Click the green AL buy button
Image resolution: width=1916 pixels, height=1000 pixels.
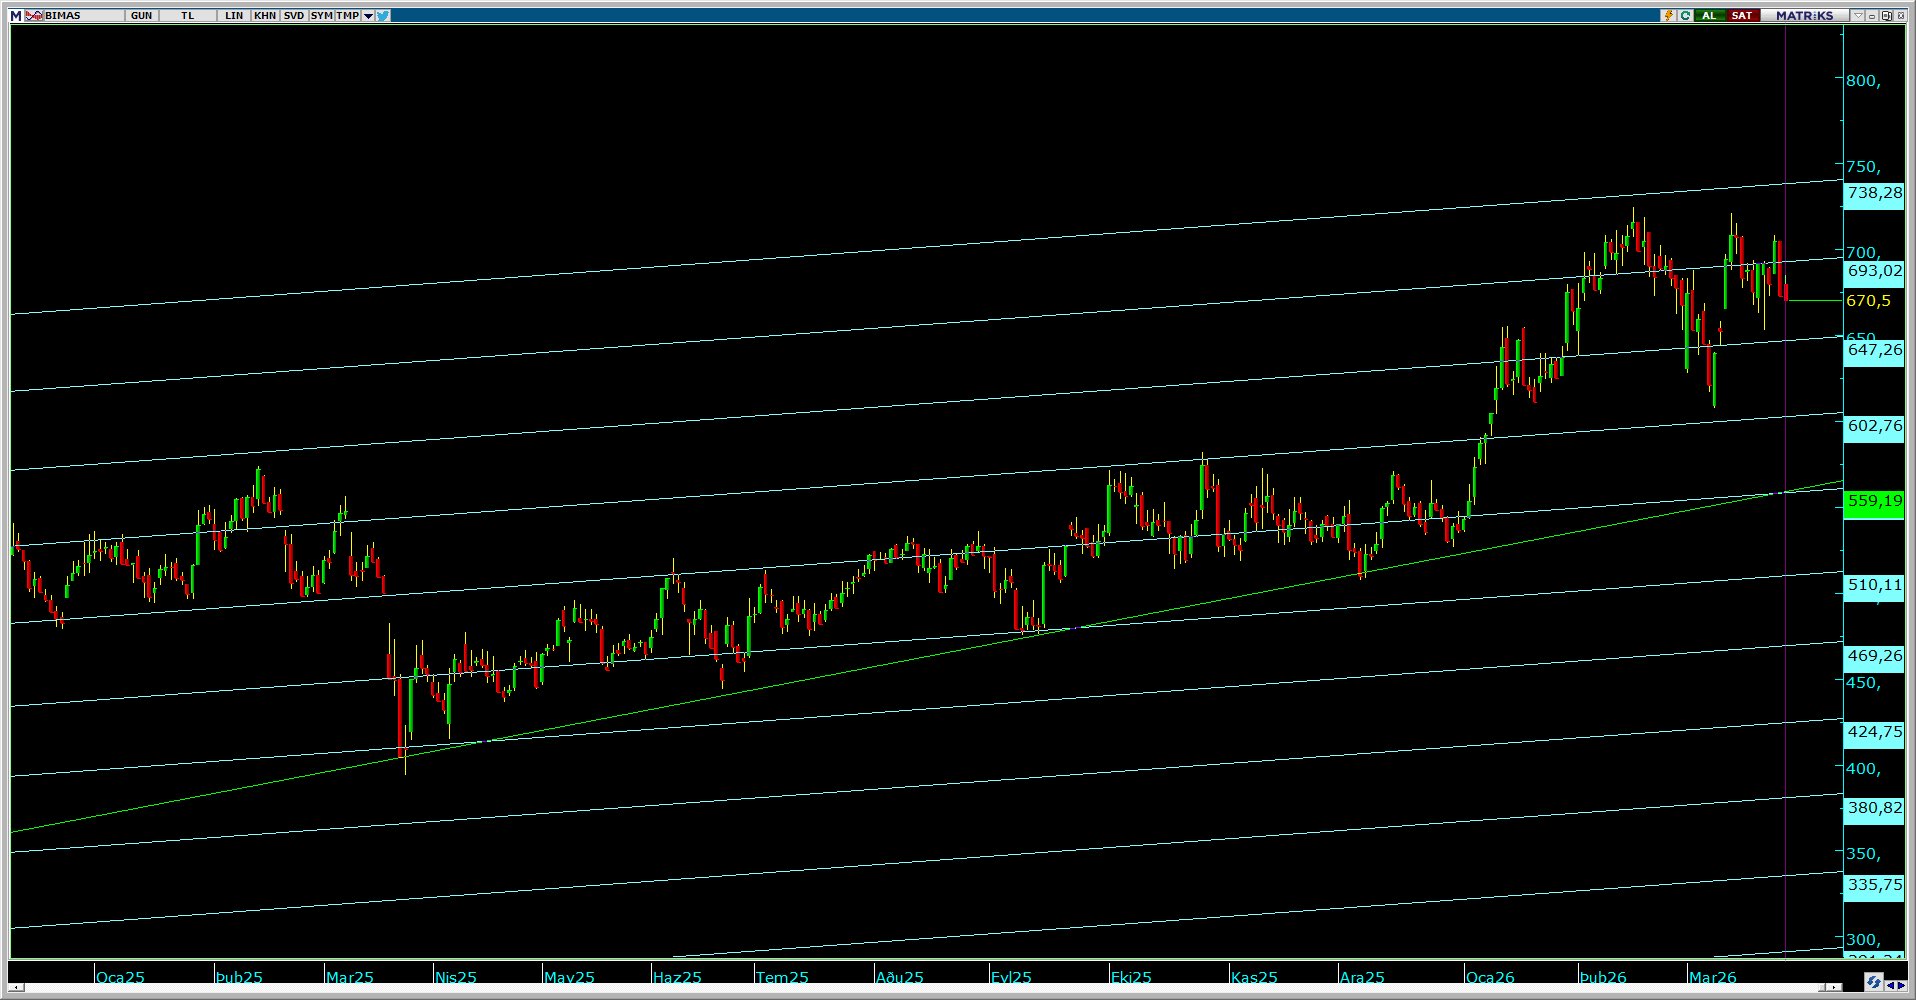pyautogui.click(x=1710, y=16)
